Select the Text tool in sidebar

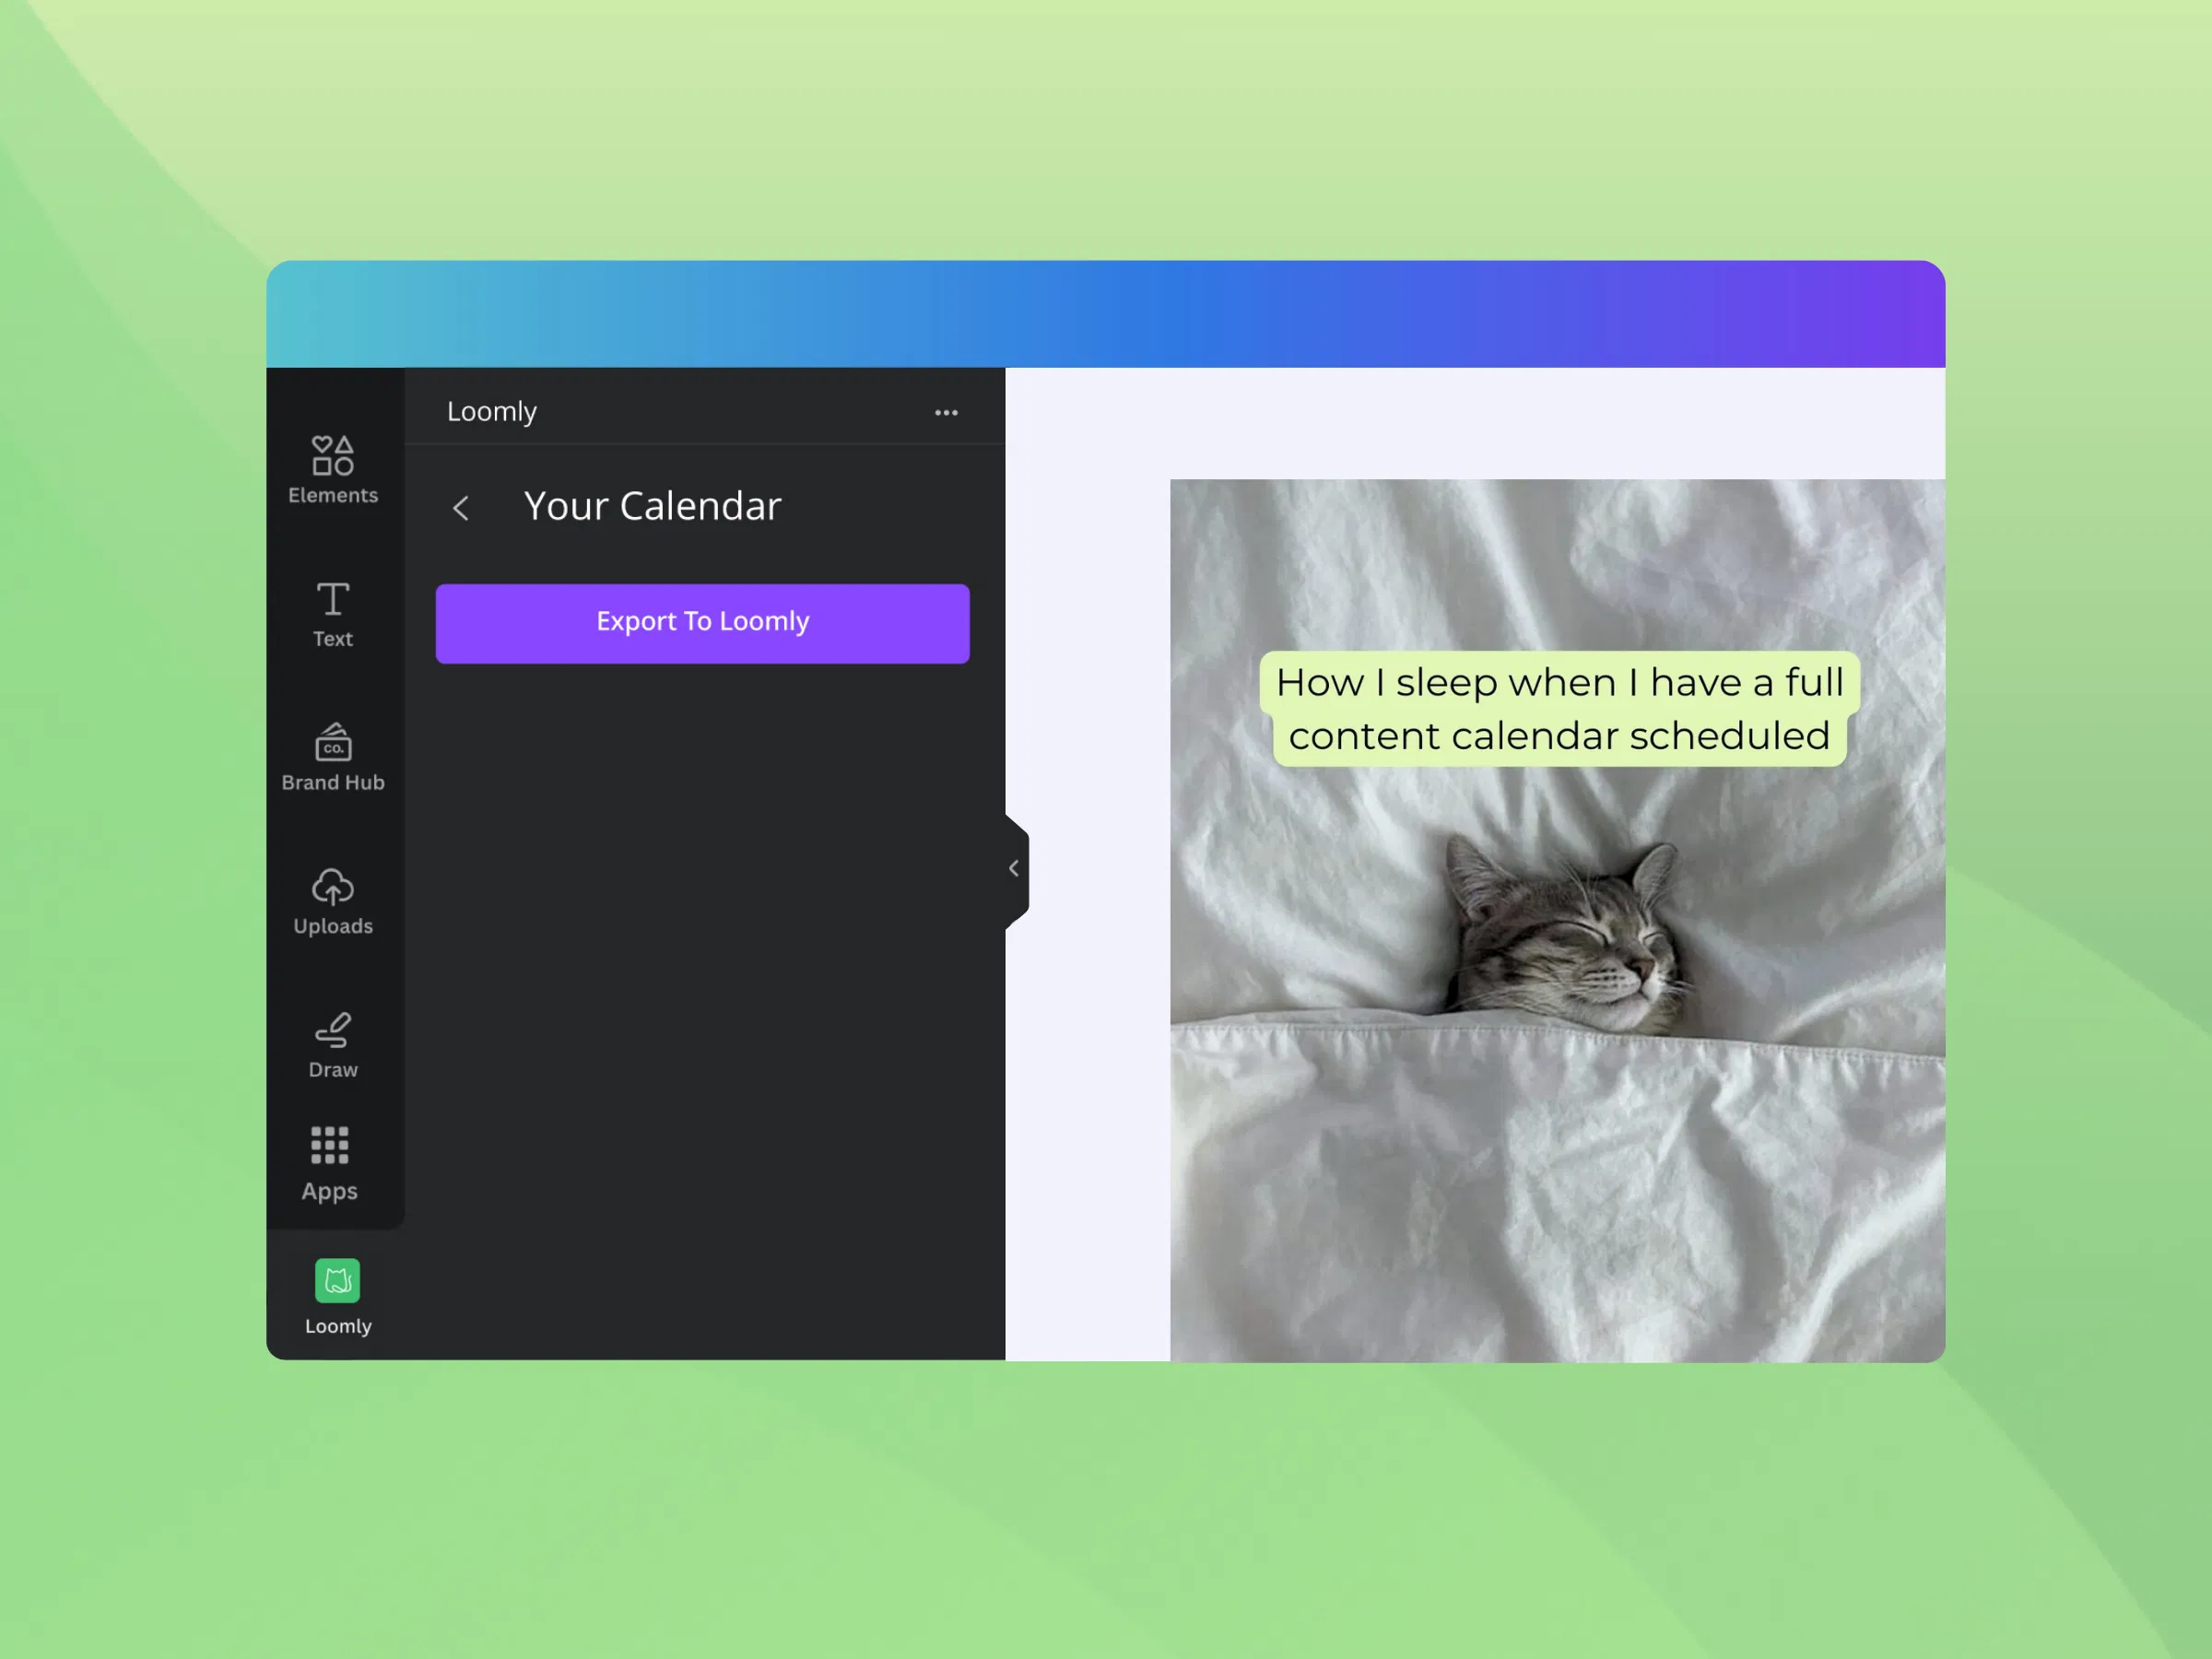333,614
